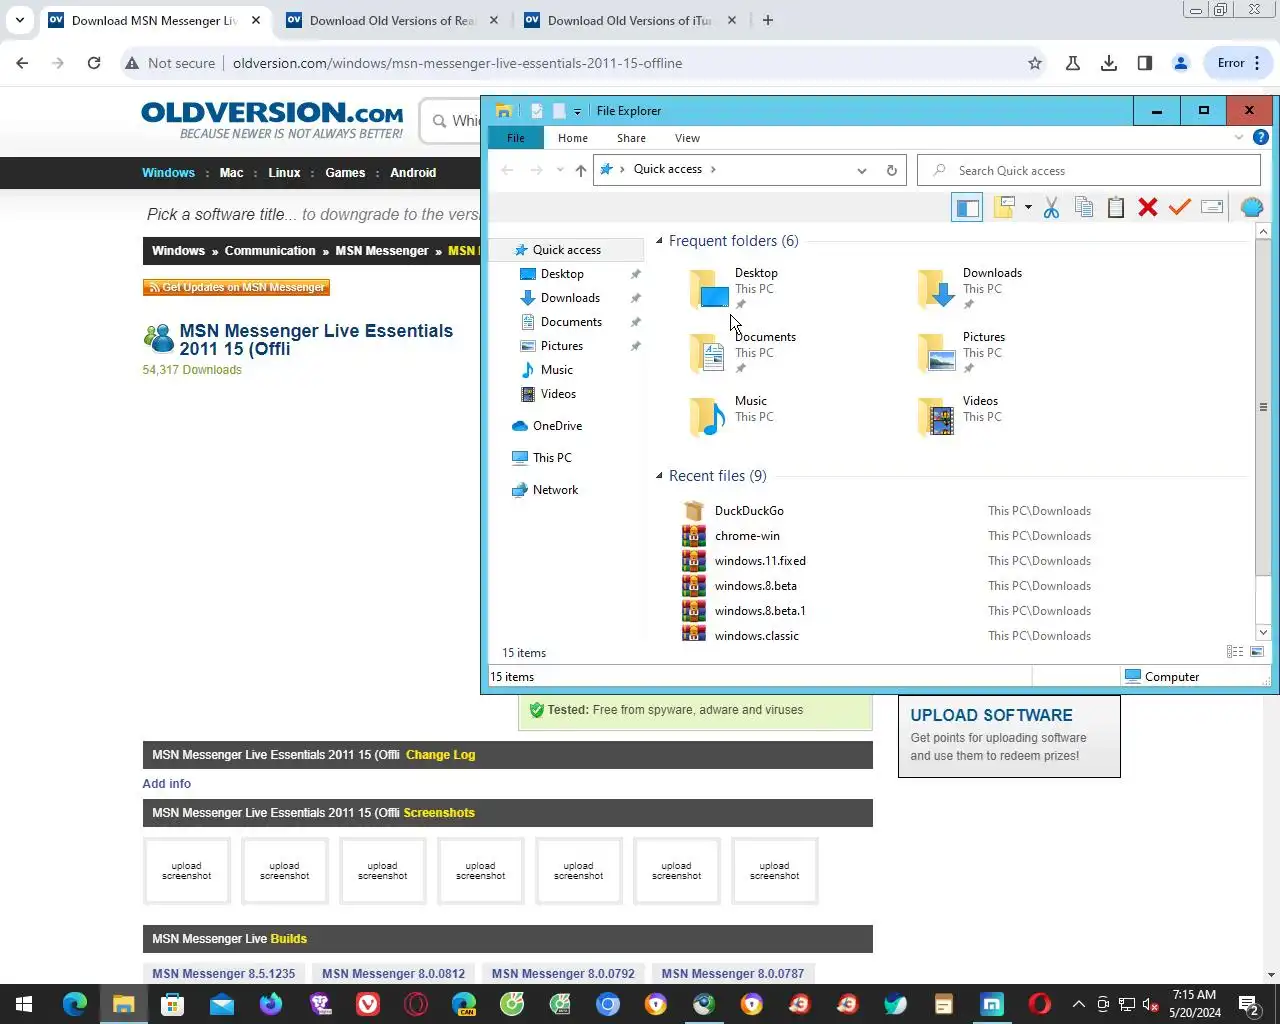Click the blue Help question mark icon
Viewport: 1280px width, 1024px height.
click(1261, 137)
